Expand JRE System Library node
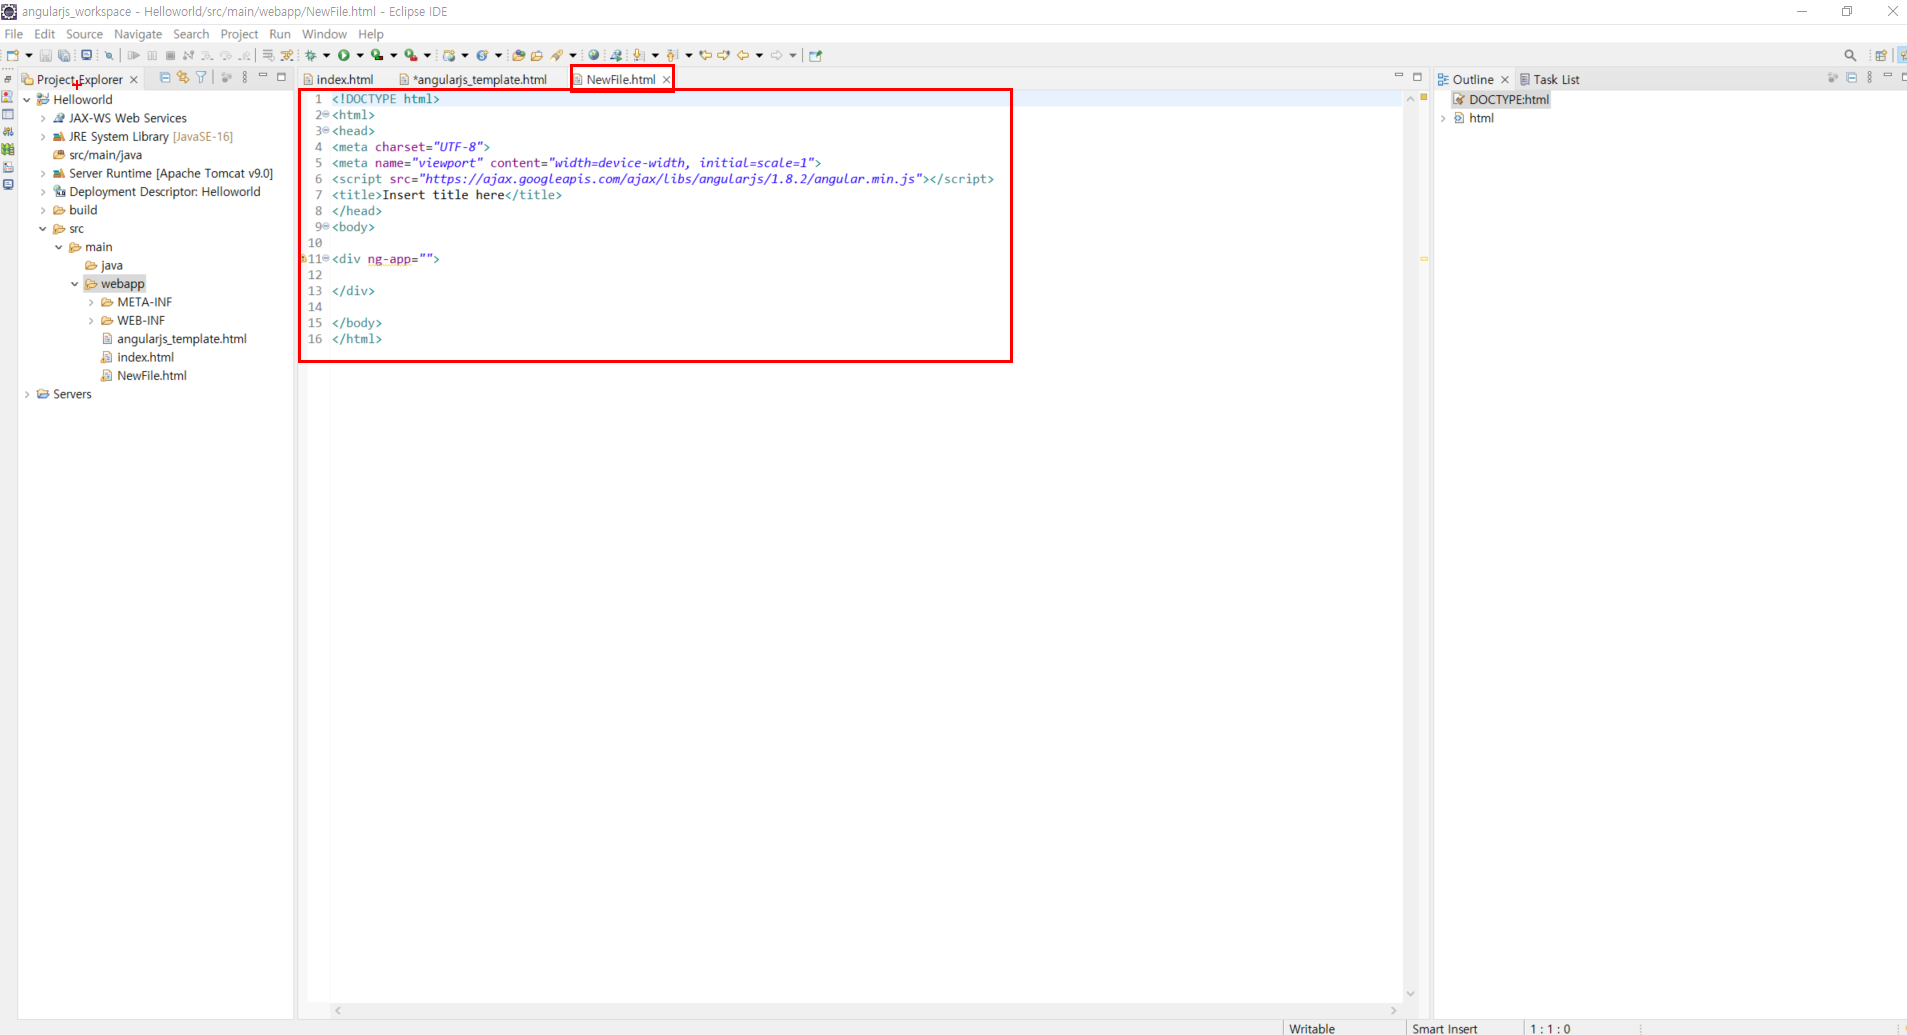Viewport: 1907px width, 1035px height. pos(43,137)
